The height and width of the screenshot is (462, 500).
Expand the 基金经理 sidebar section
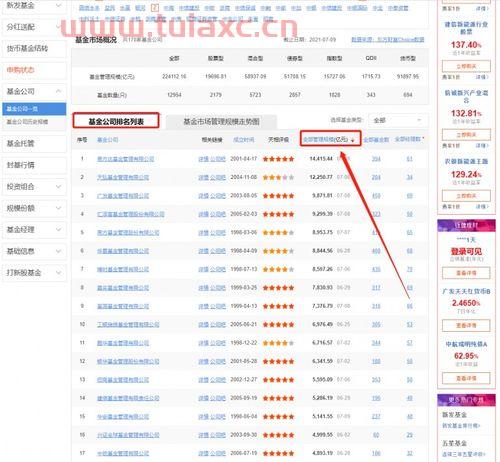[58, 230]
